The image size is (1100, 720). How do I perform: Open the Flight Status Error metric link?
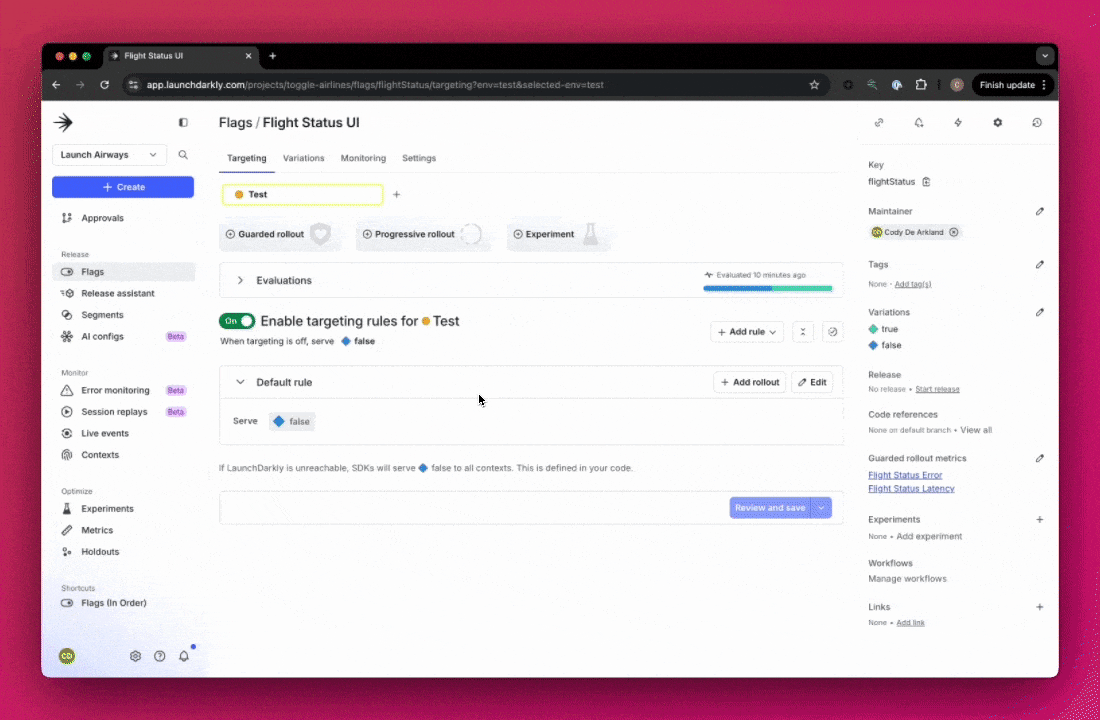[905, 475]
